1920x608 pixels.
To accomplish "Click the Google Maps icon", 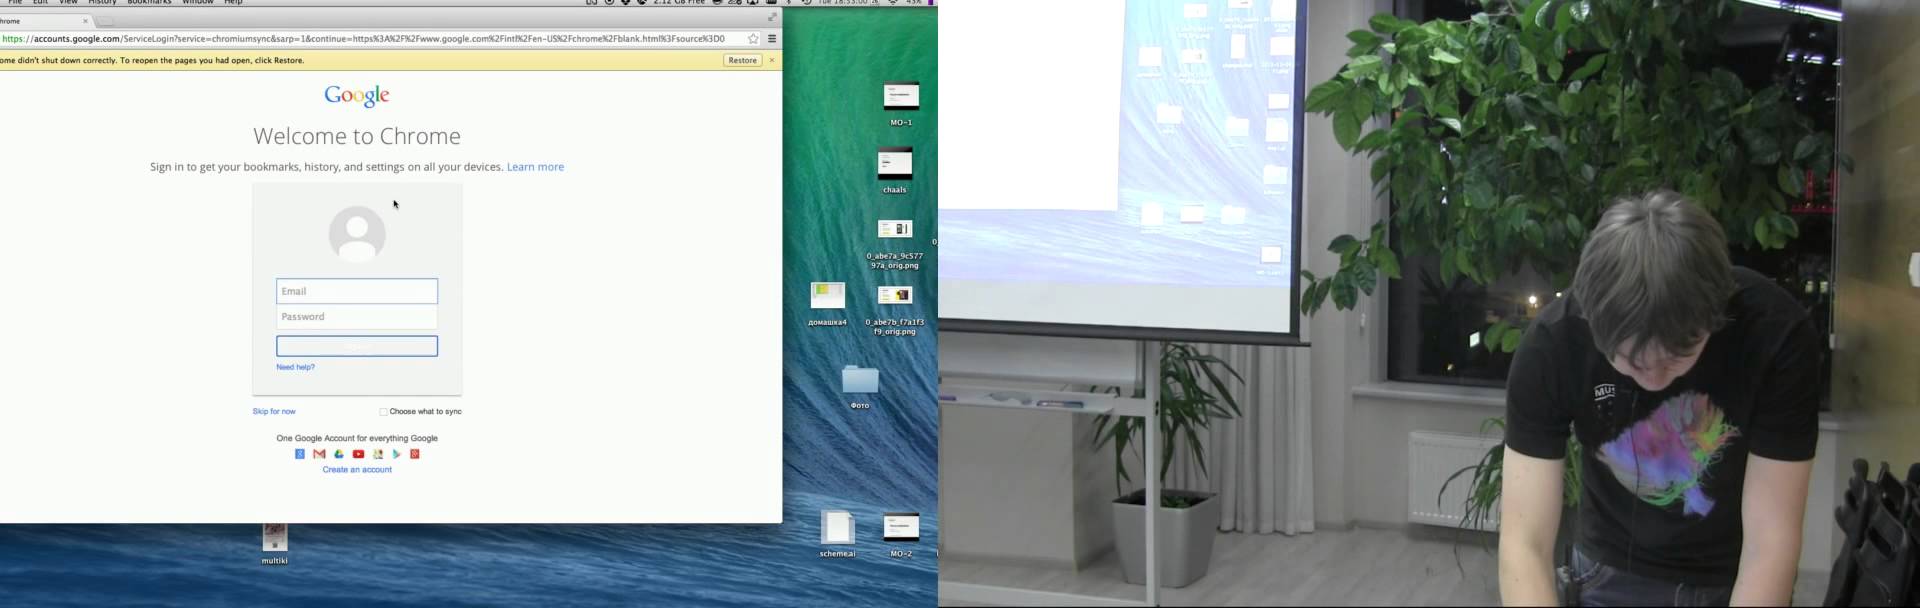I will click(377, 454).
